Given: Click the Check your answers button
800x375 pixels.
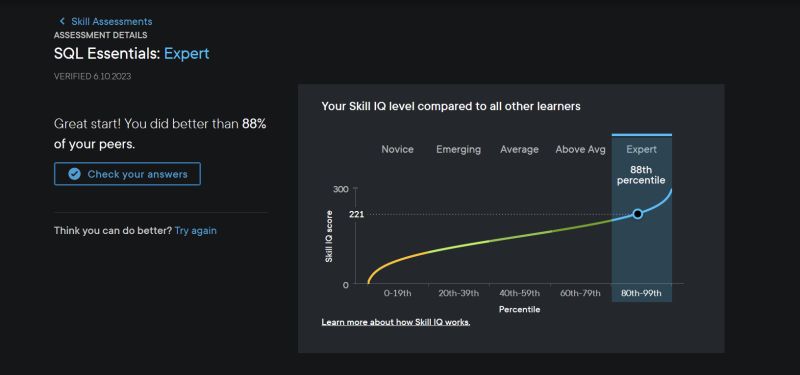Looking at the screenshot, I should pos(128,174).
